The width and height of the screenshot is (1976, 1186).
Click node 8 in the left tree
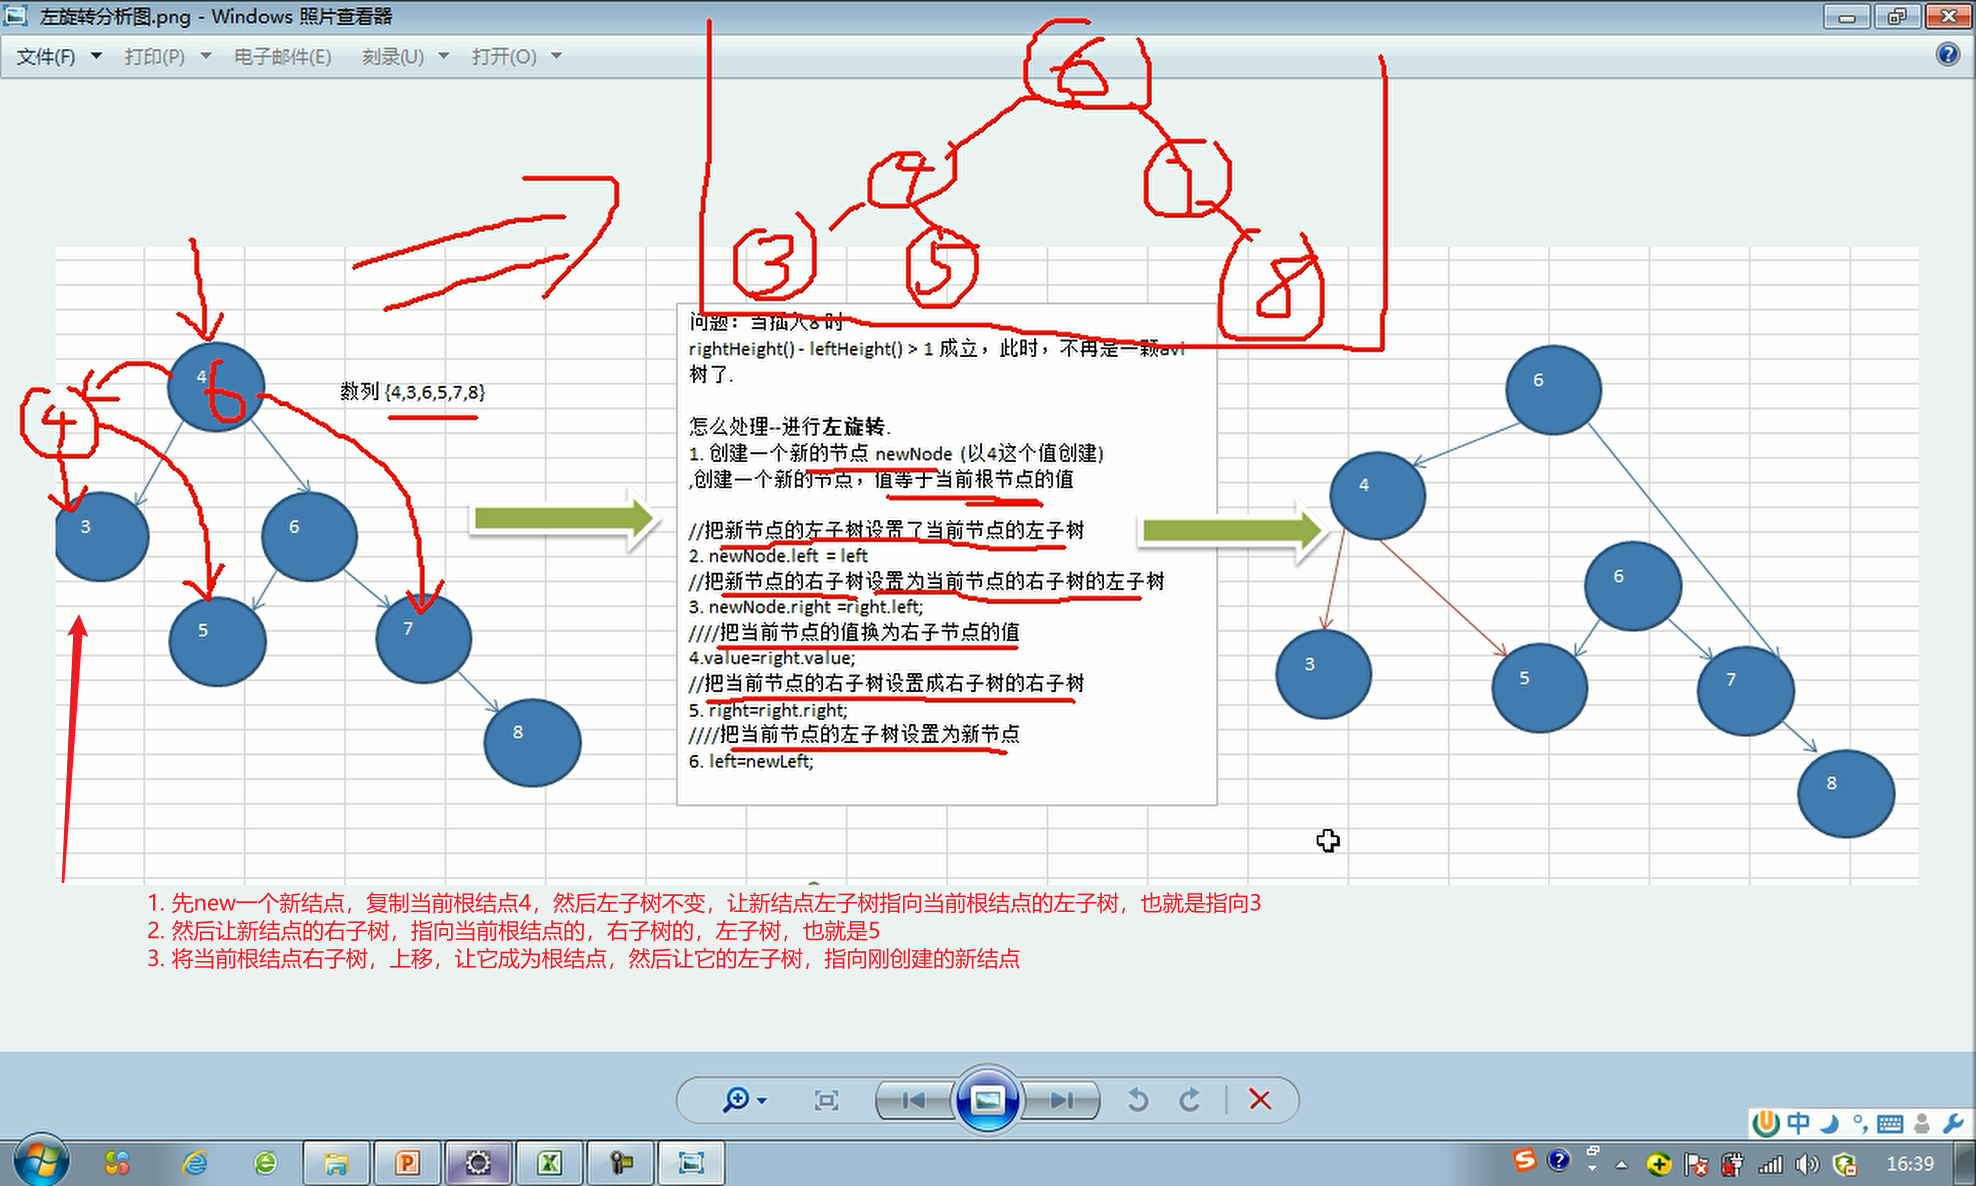tap(532, 742)
